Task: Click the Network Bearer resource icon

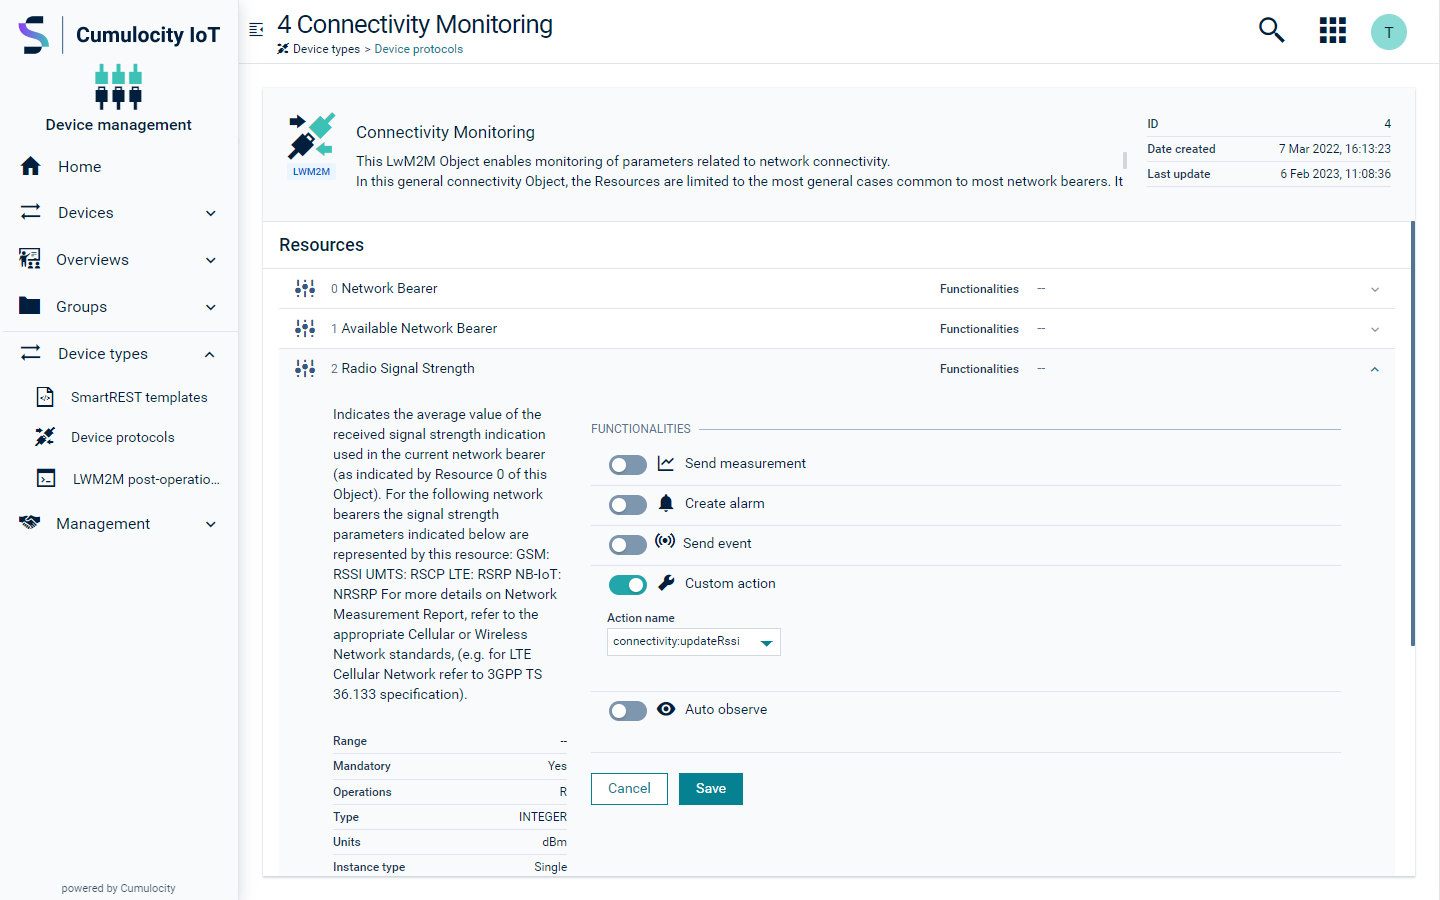Action: [x=305, y=288]
